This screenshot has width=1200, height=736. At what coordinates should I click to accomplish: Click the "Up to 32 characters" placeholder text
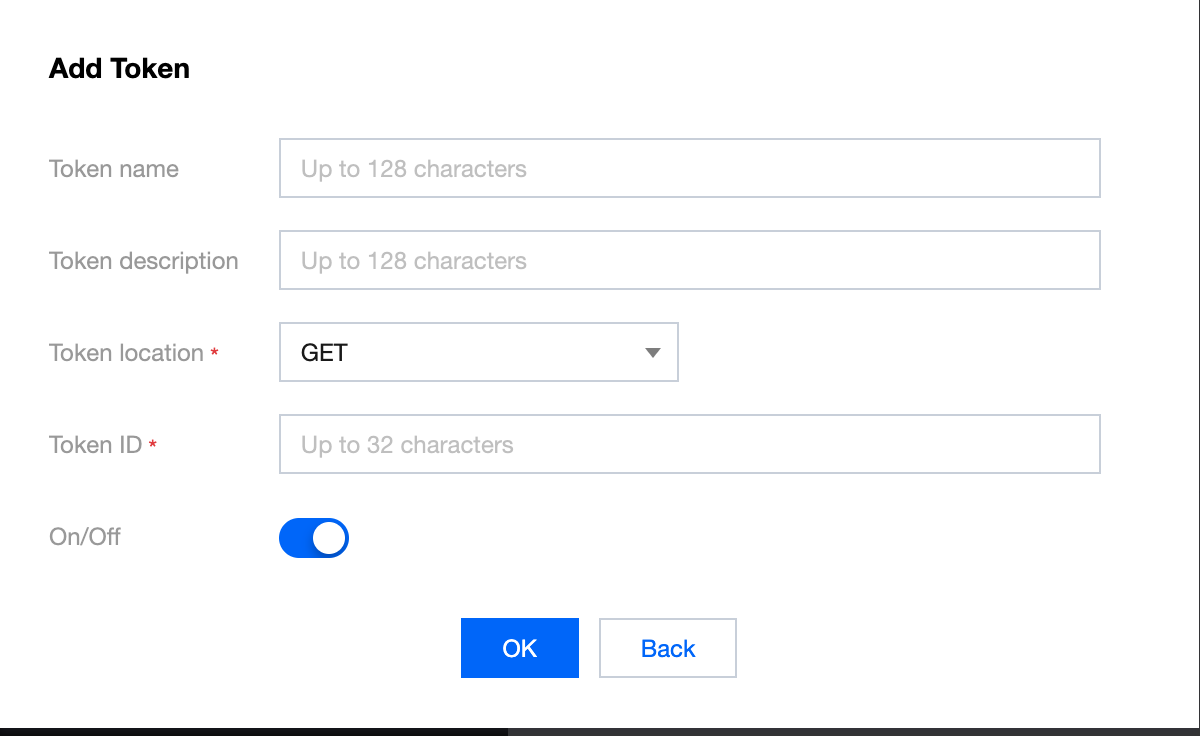[x=407, y=445]
